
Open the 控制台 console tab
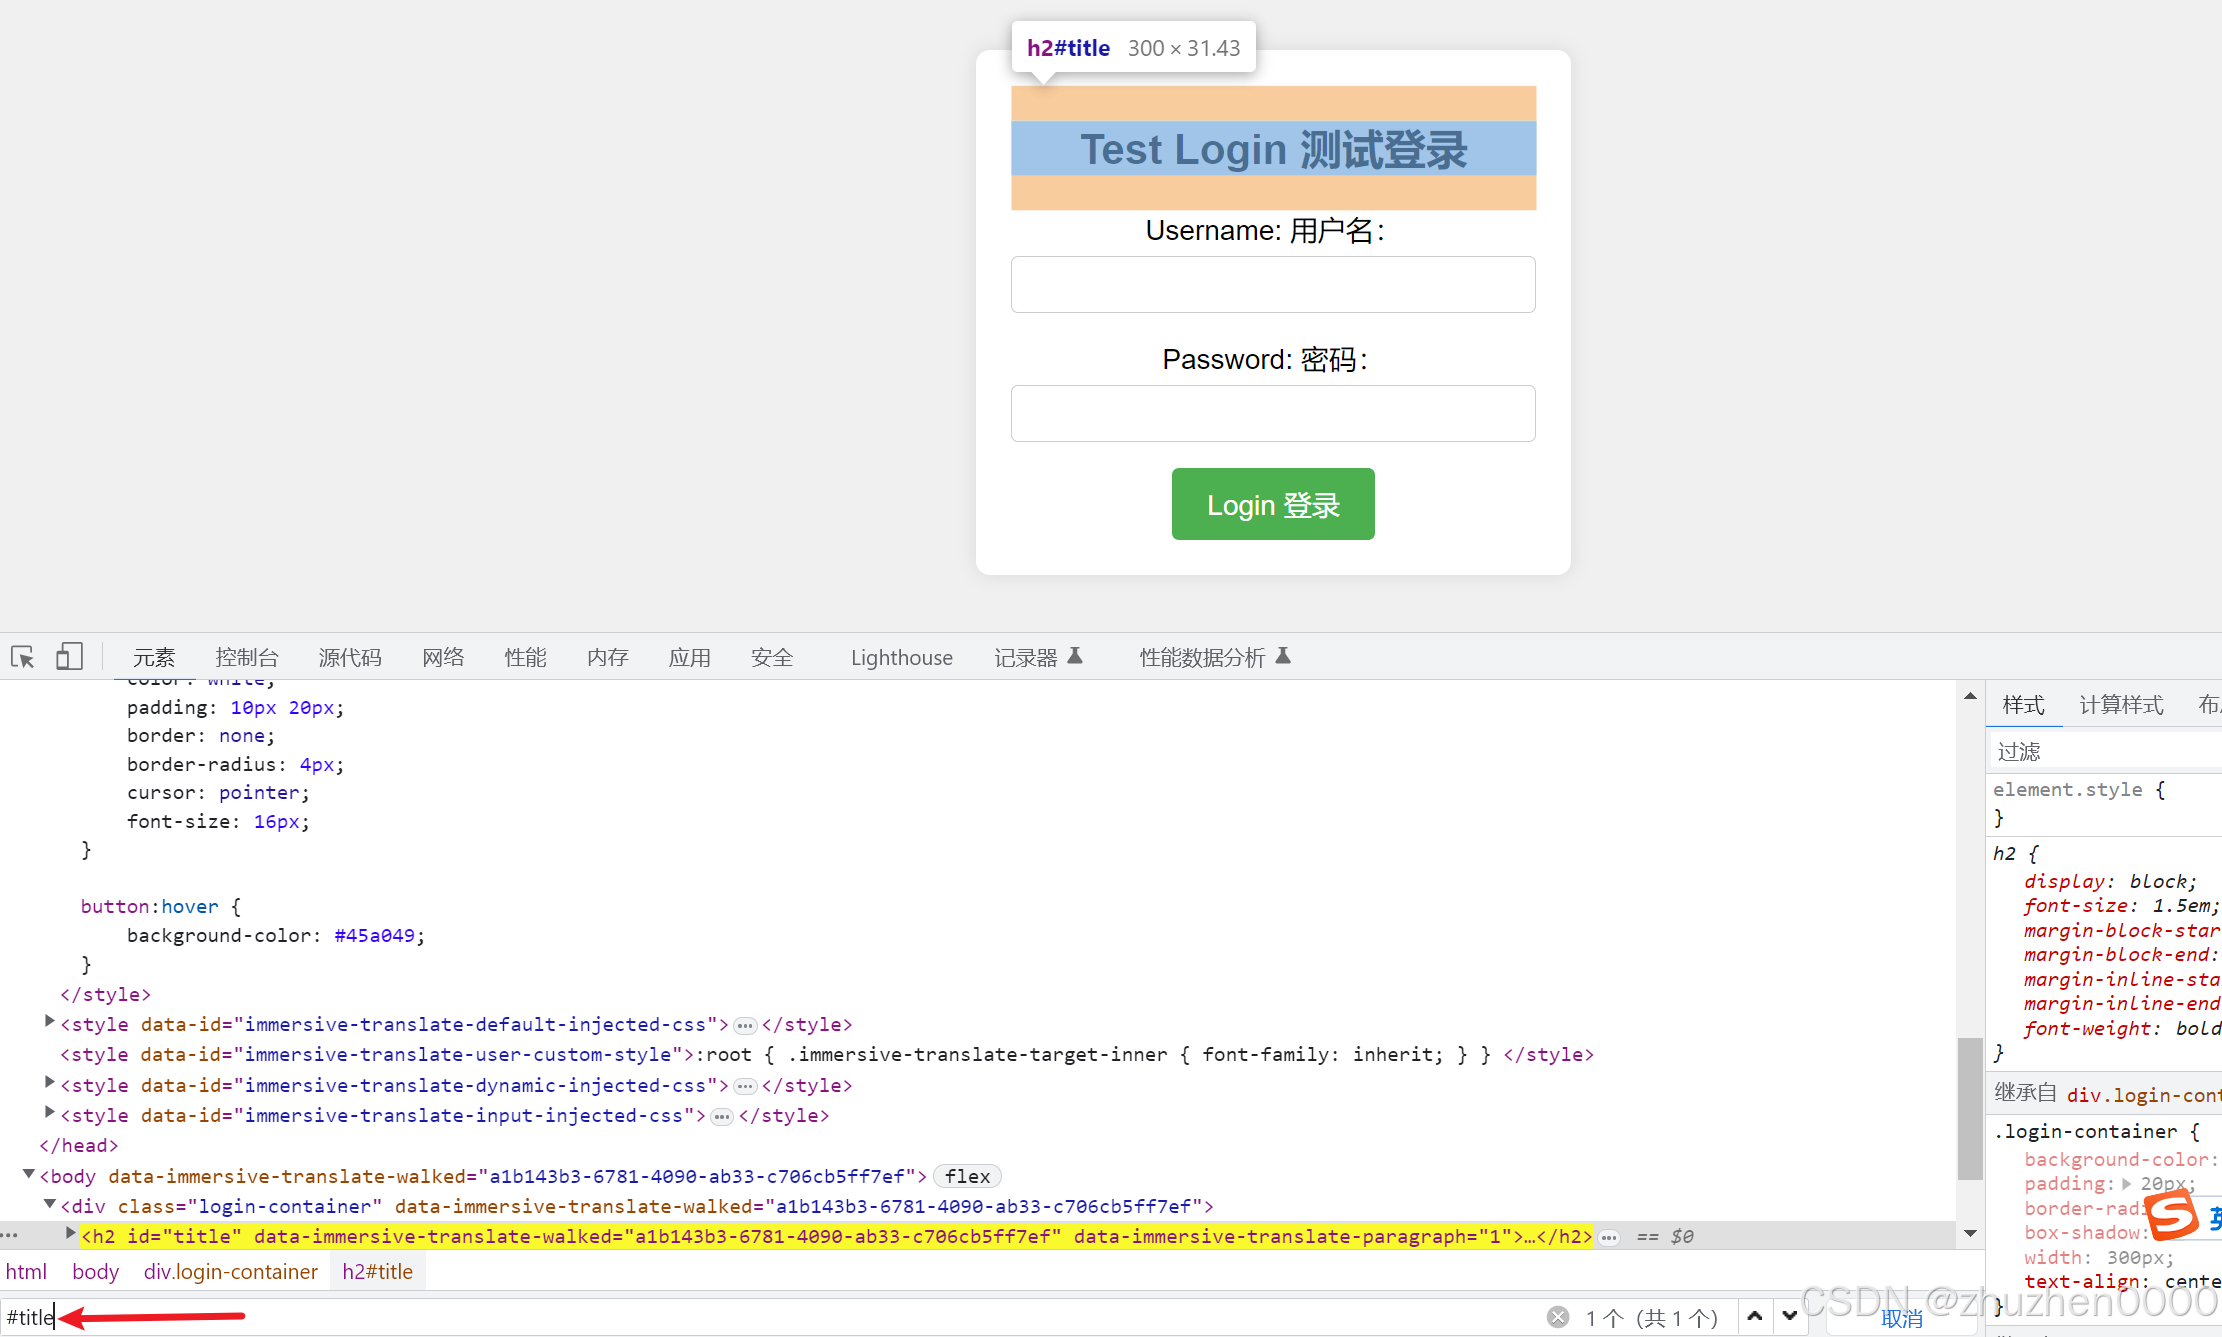pos(246,657)
